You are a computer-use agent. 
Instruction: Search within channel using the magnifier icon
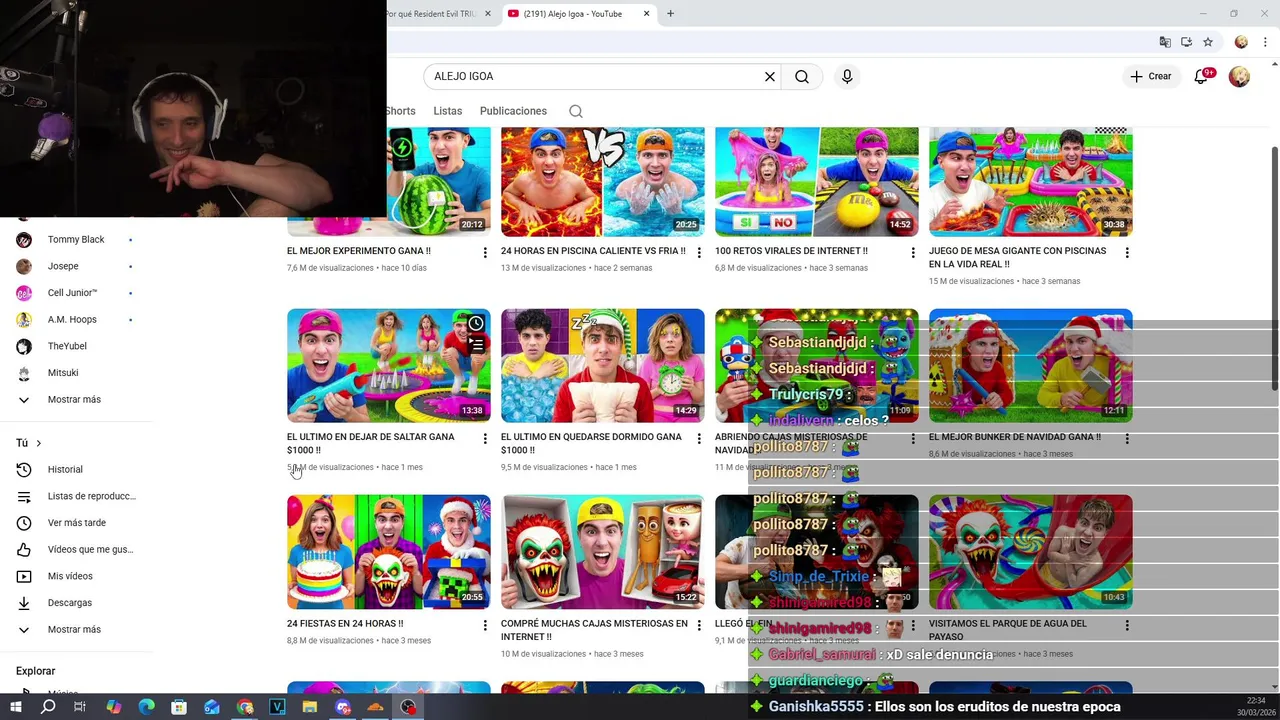tap(576, 111)
